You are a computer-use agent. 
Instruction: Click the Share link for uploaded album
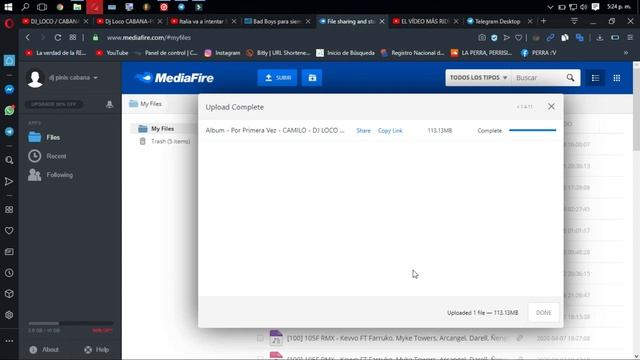tap(363, 131)
